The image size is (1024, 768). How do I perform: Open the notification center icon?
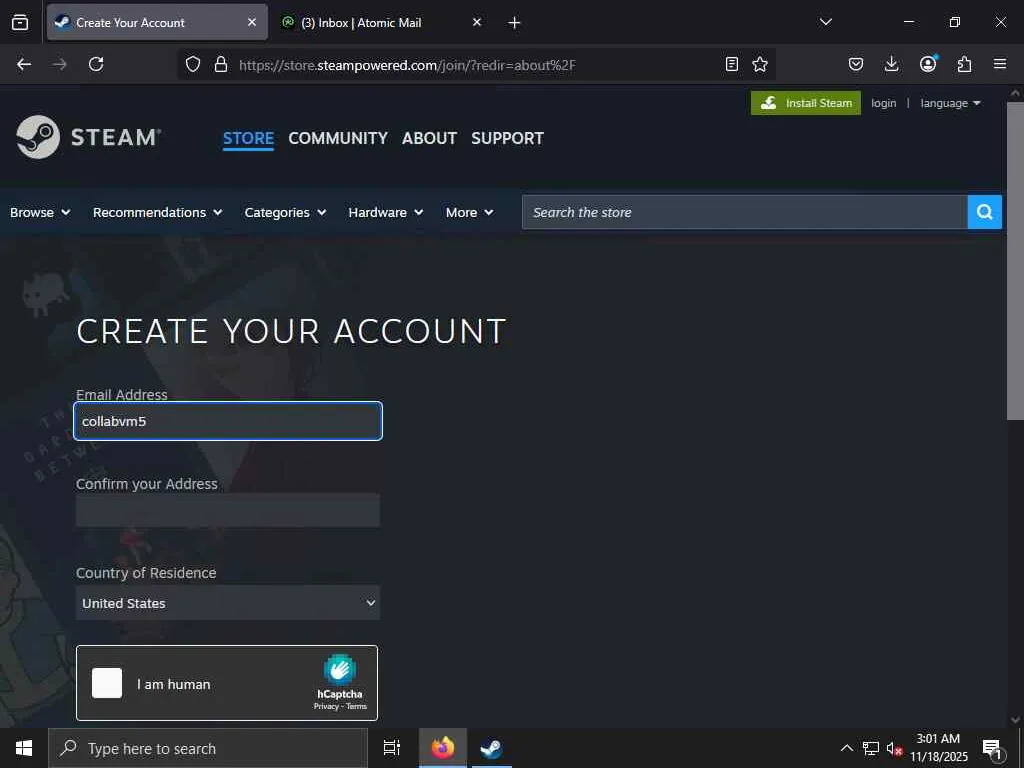coord(992,749)
